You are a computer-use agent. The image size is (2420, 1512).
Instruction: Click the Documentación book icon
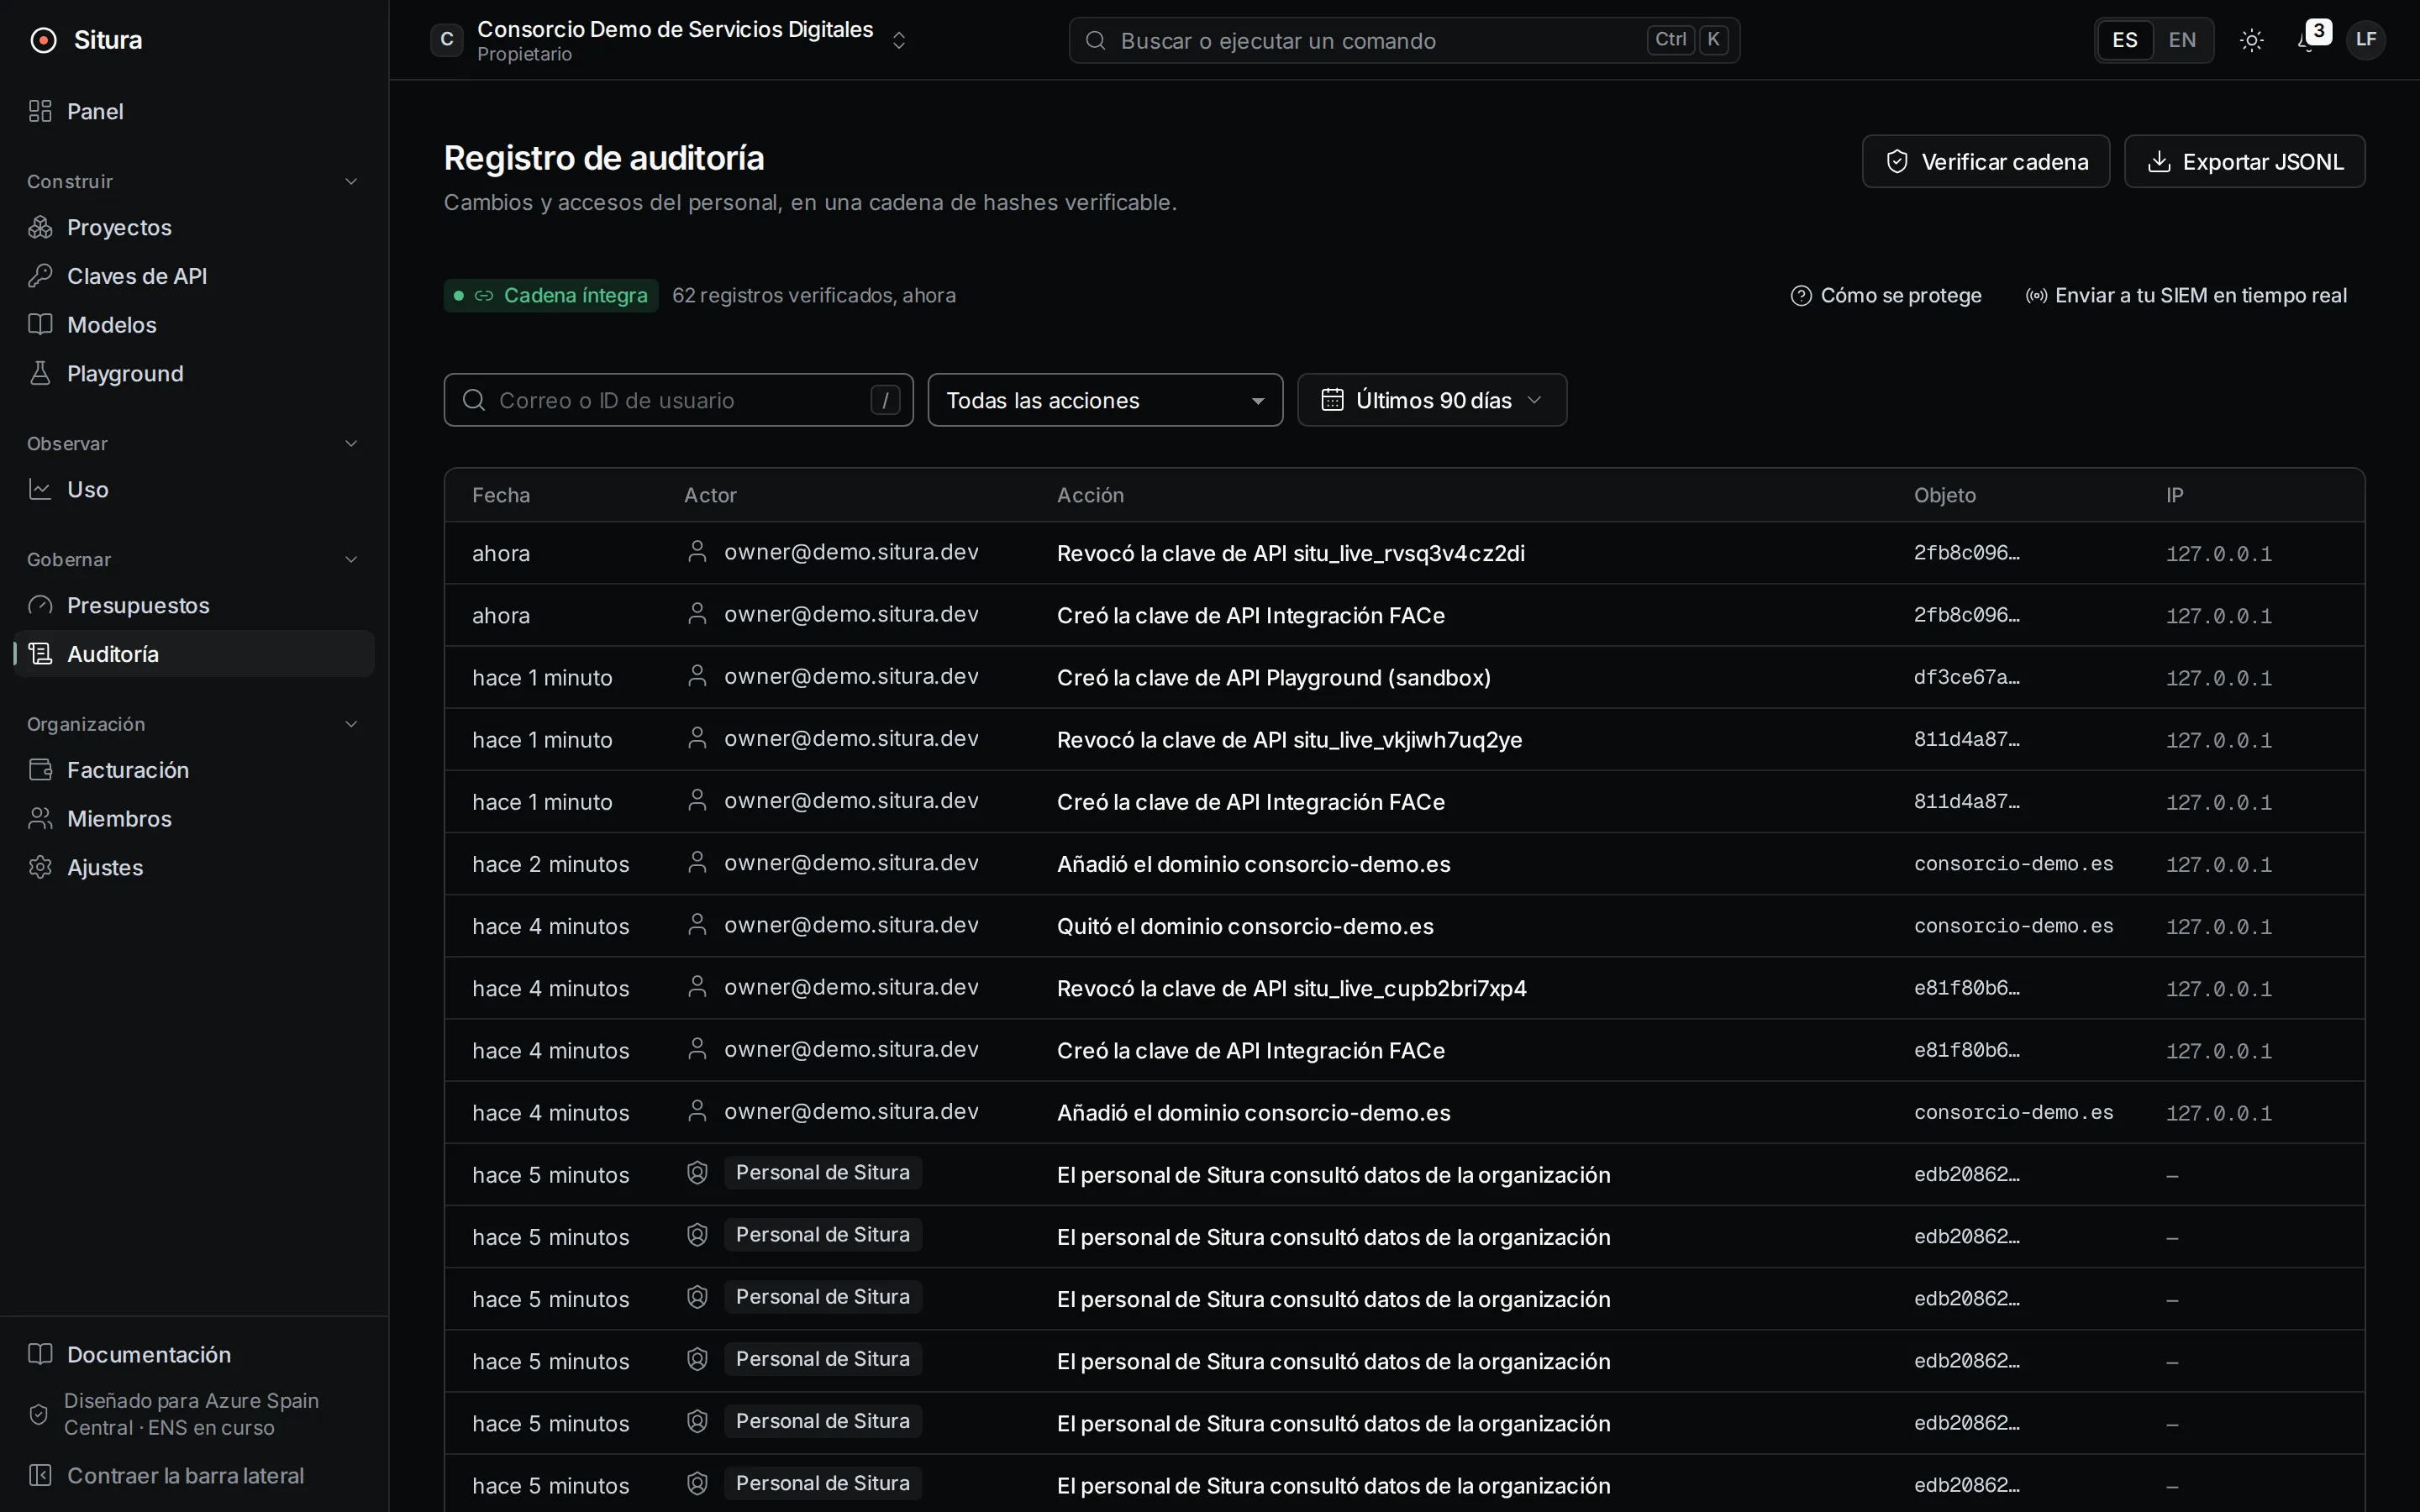[40, 1354]
